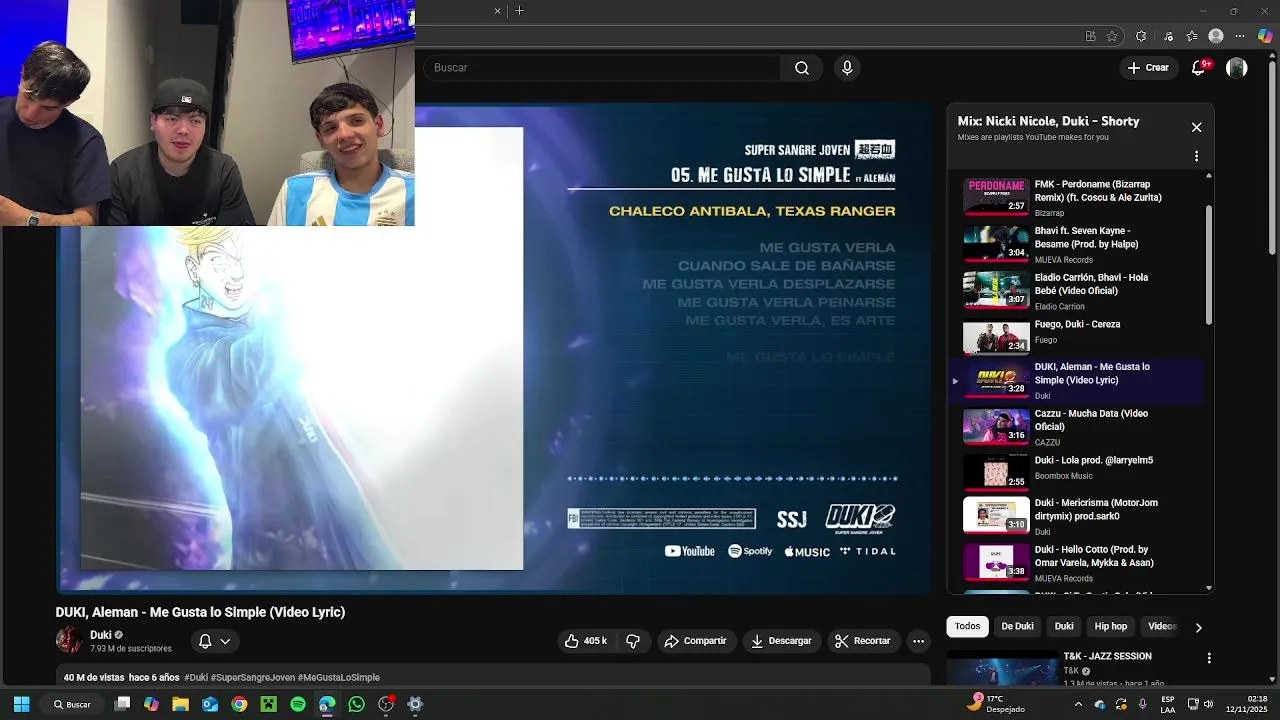Play Duki - Hello Cotto playlist item
Viewport: 1280px width, 720px height.
1077,563
